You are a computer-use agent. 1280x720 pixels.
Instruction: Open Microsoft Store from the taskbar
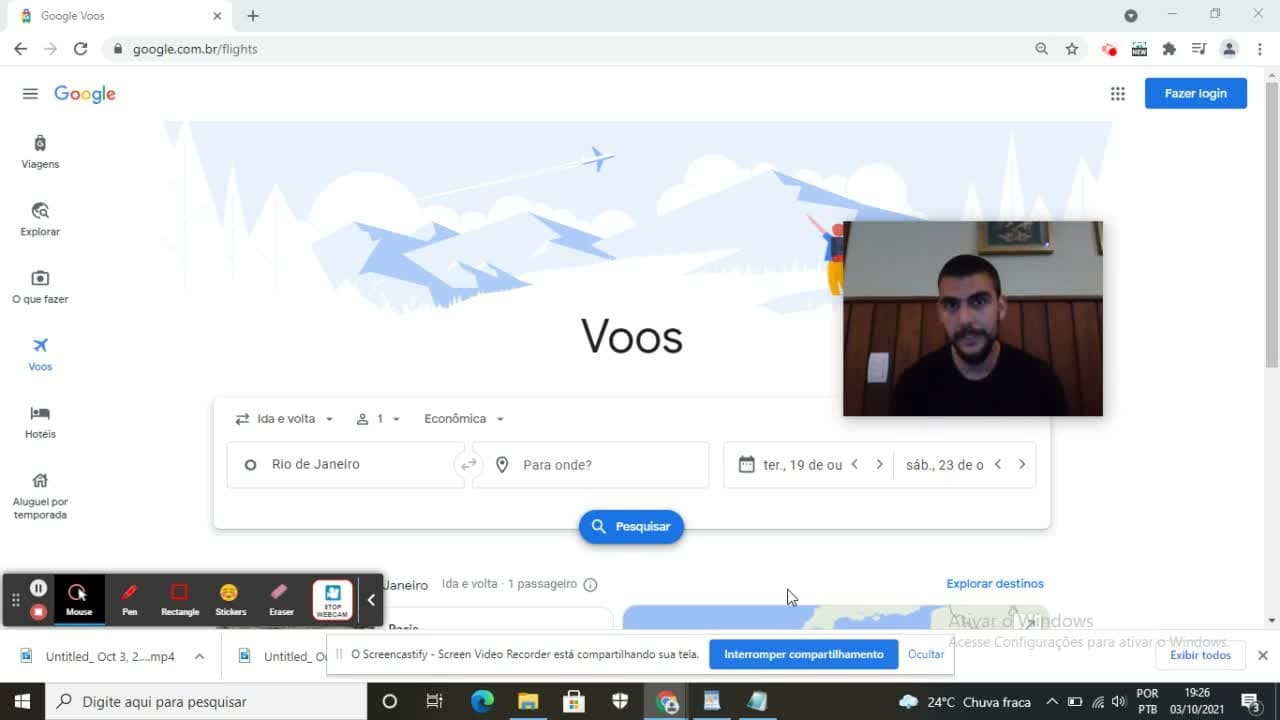pyautogui.click(x=574, y=702)
